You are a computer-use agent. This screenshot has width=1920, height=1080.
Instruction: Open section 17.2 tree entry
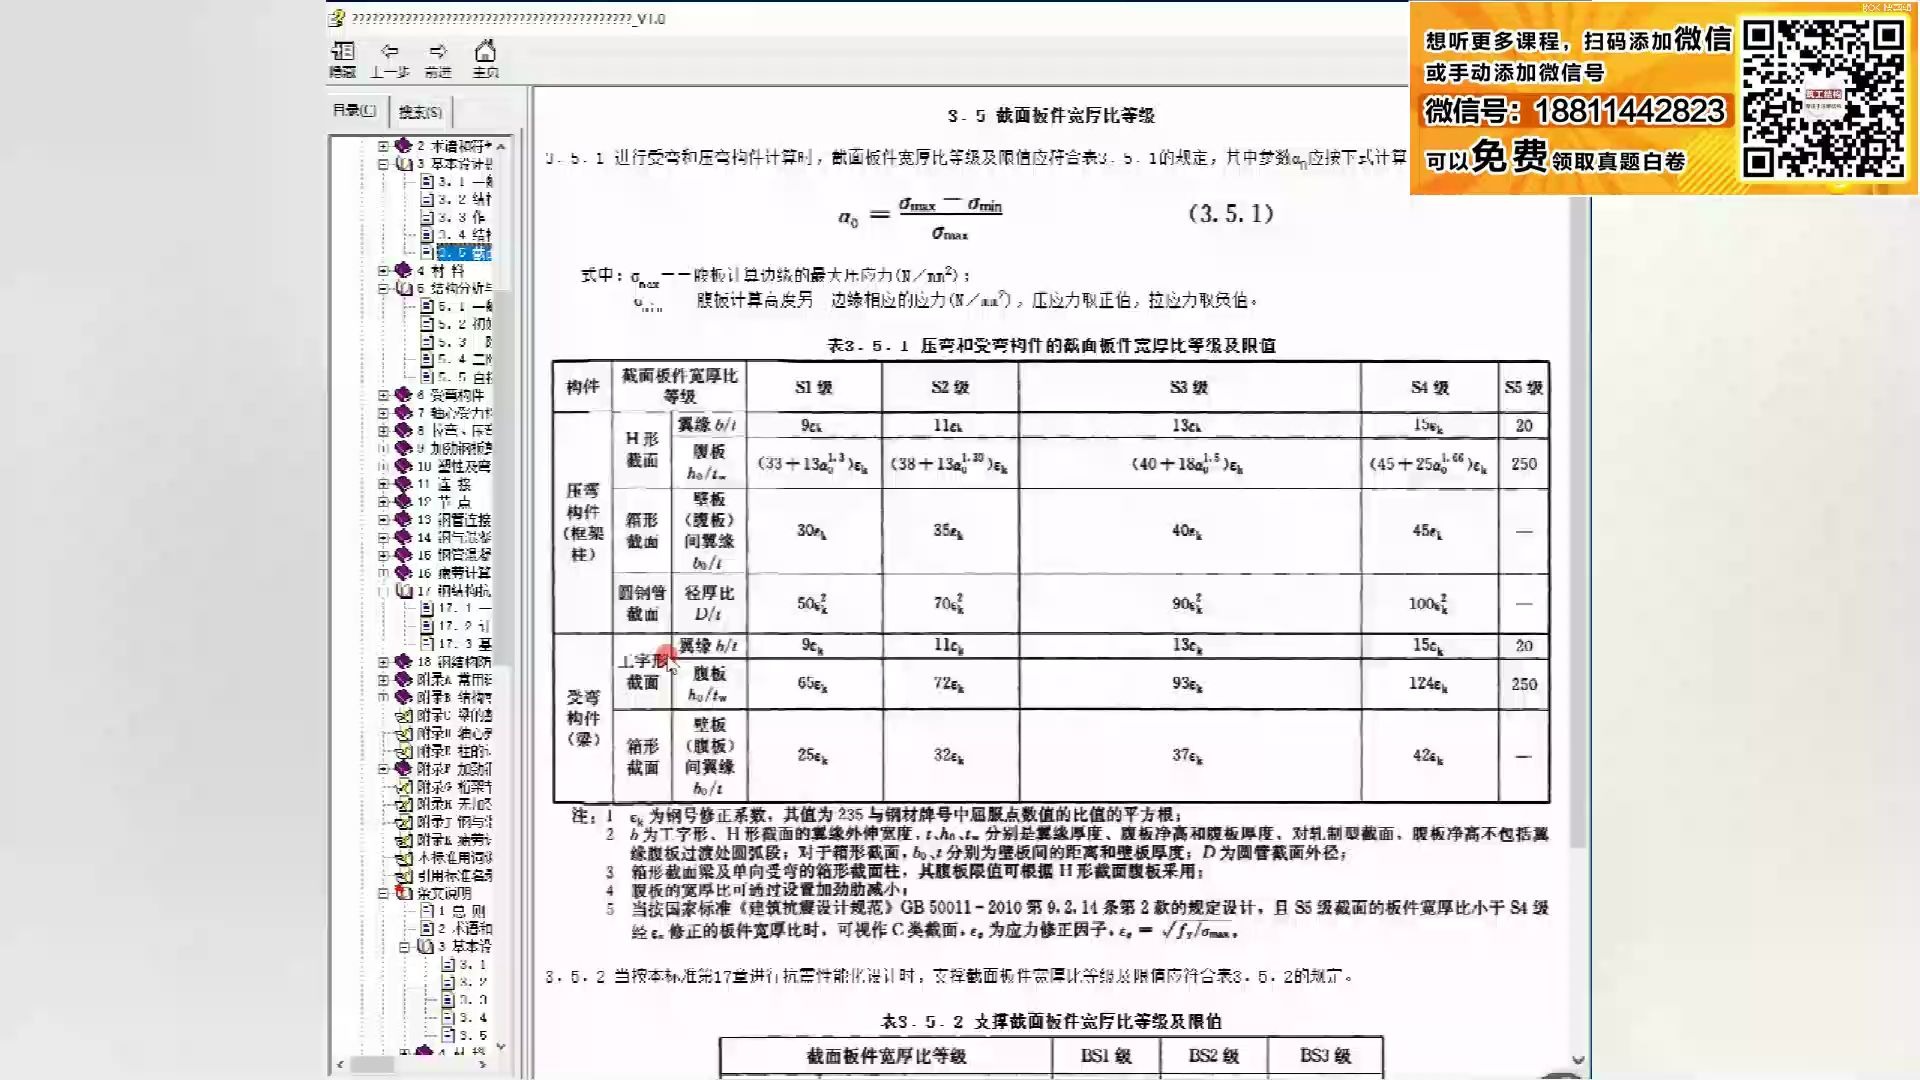coord(456,626)
